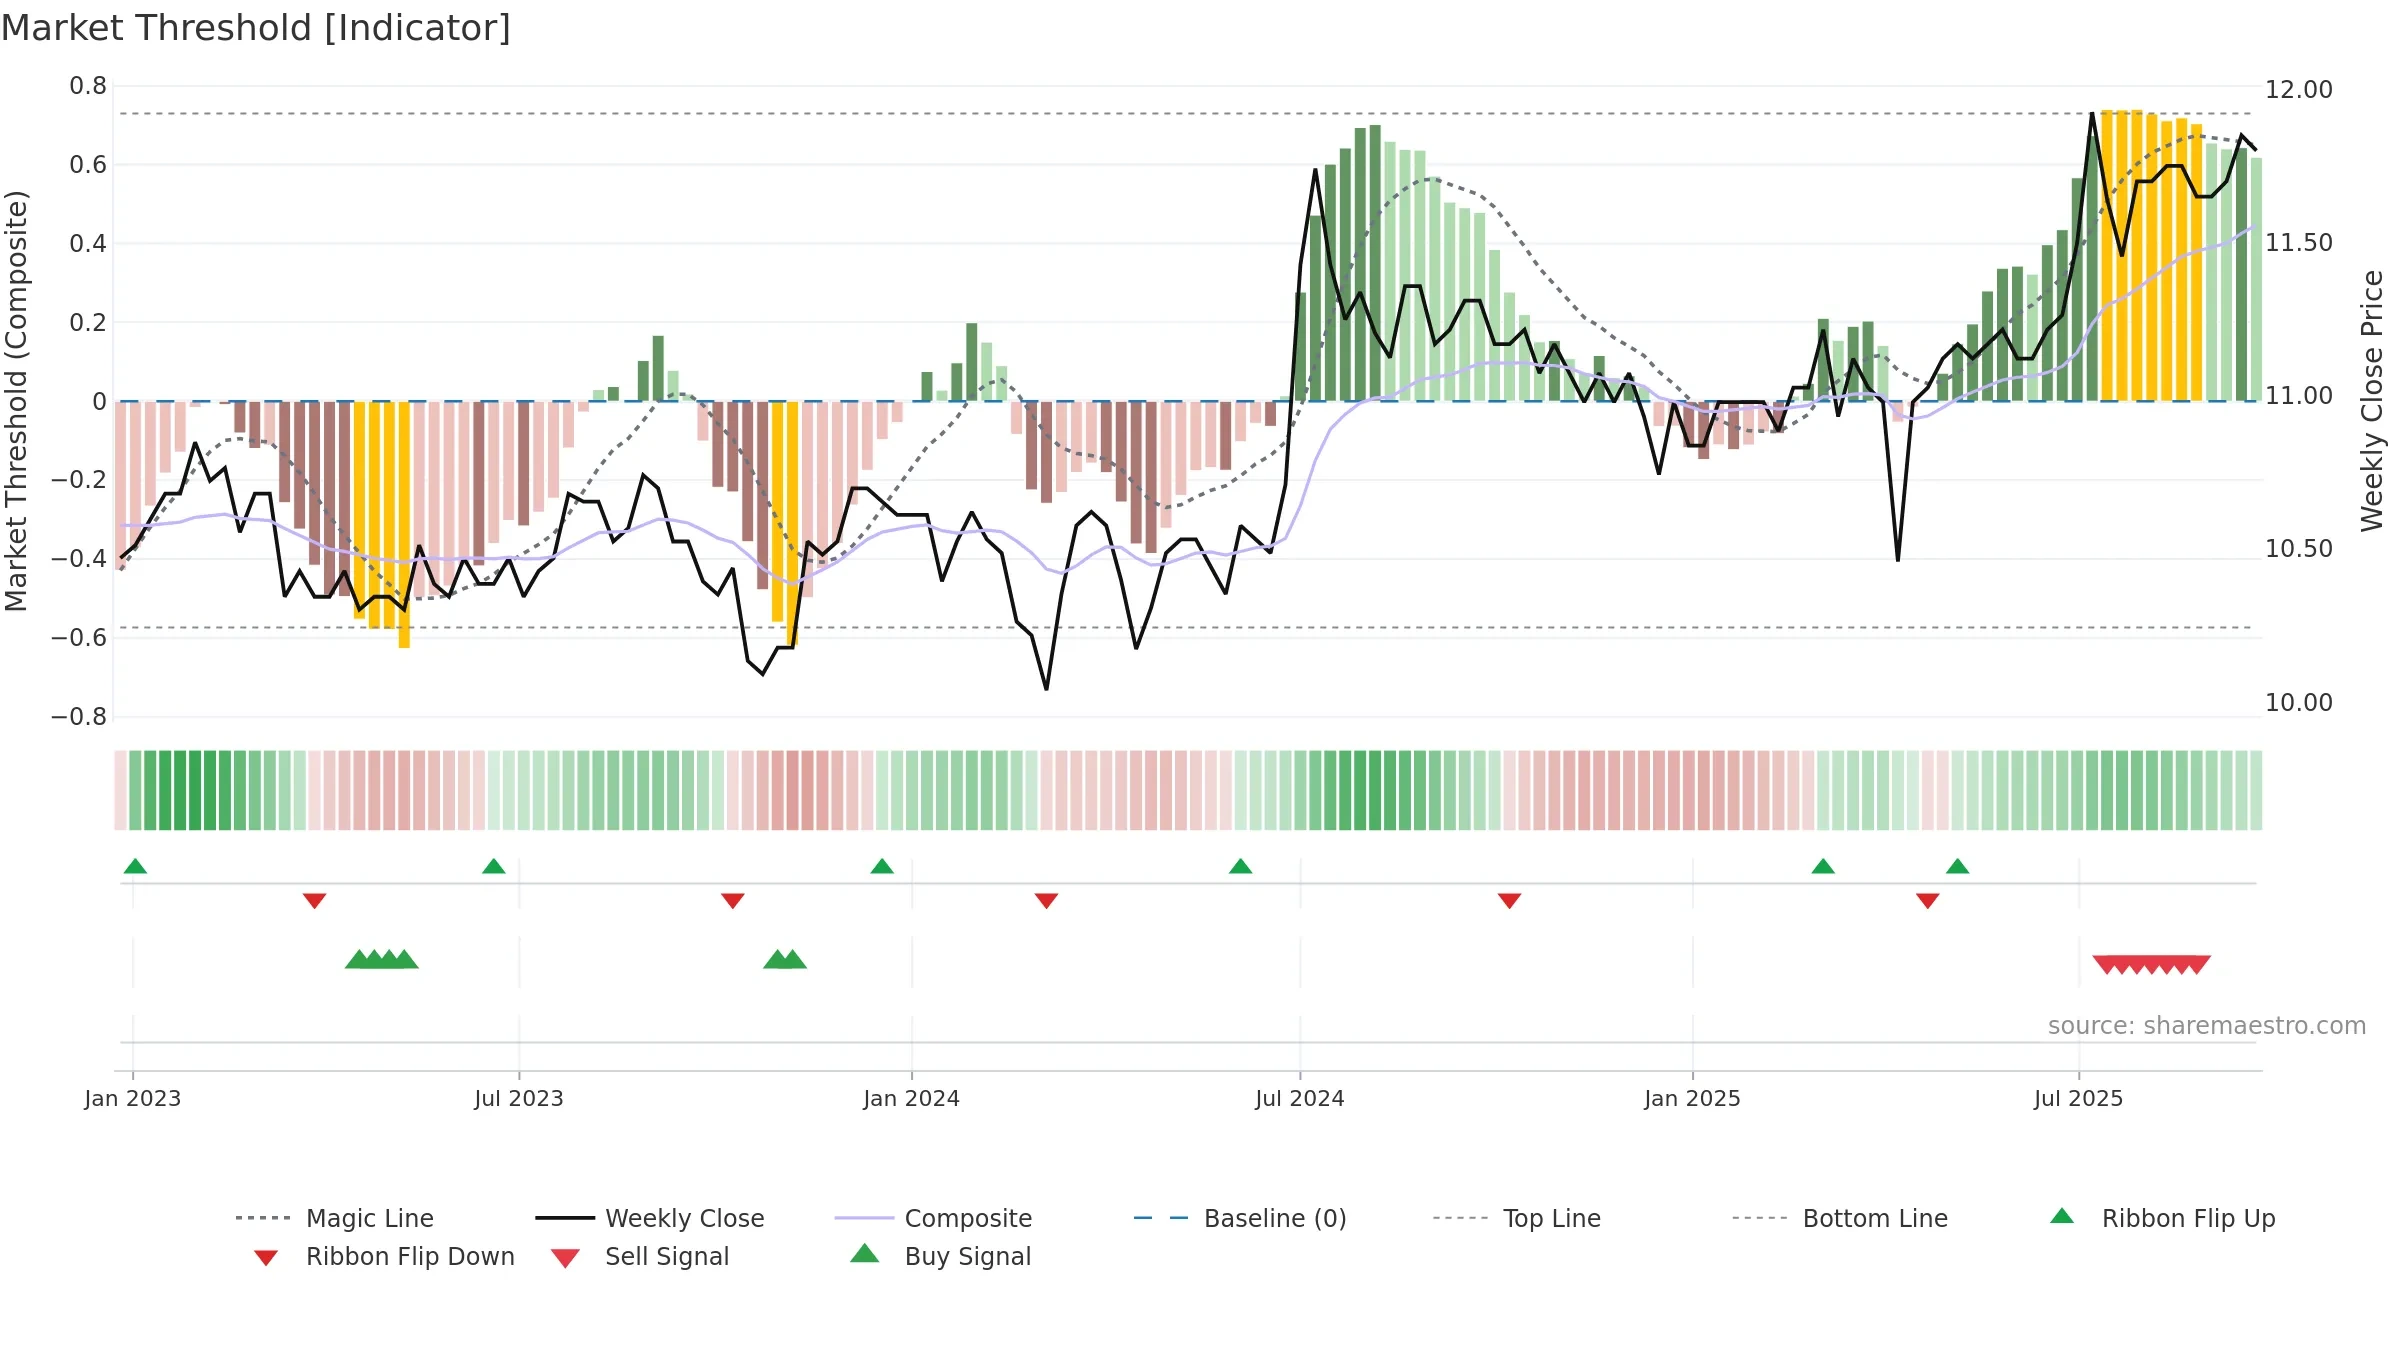Viewport: 2400px width, 1350px height.
Task: Toggle the Top Line legend entry
Action: [x=1516, y=1218]
